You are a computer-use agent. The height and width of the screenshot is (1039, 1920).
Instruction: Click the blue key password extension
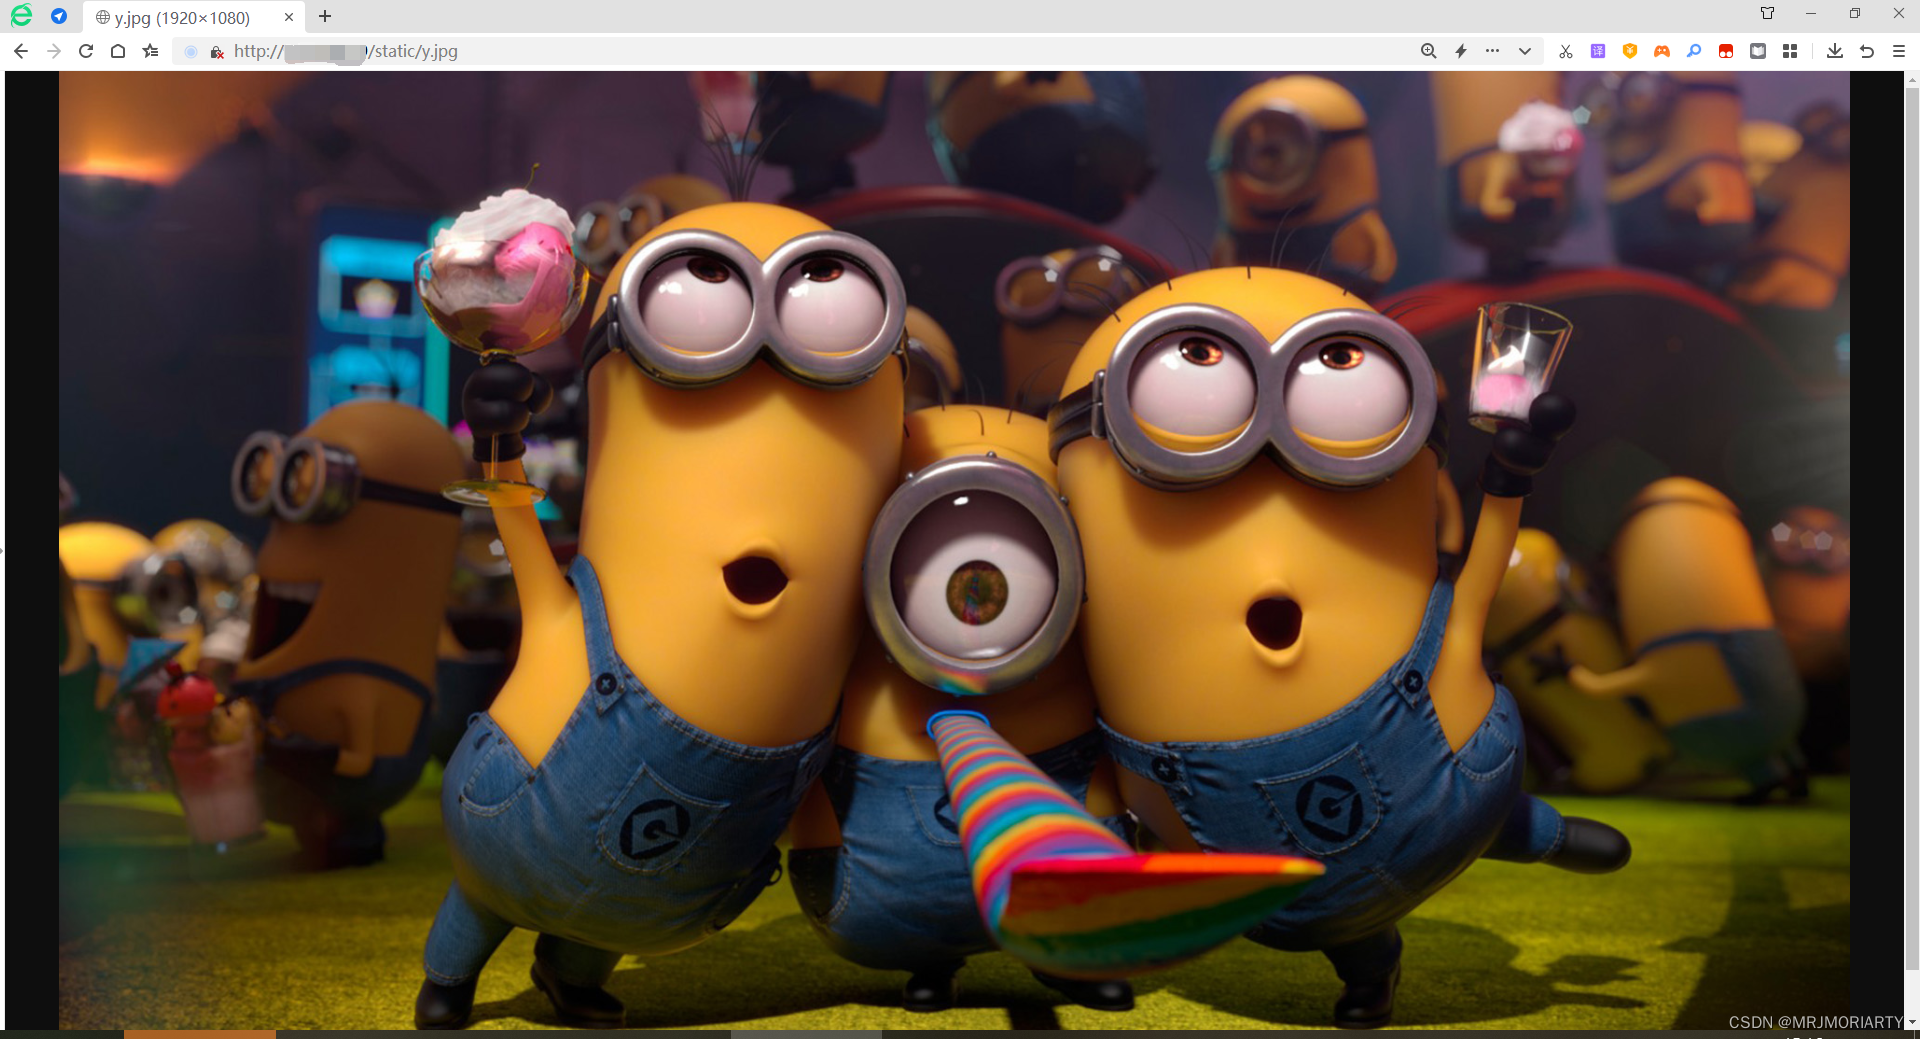1694,51
